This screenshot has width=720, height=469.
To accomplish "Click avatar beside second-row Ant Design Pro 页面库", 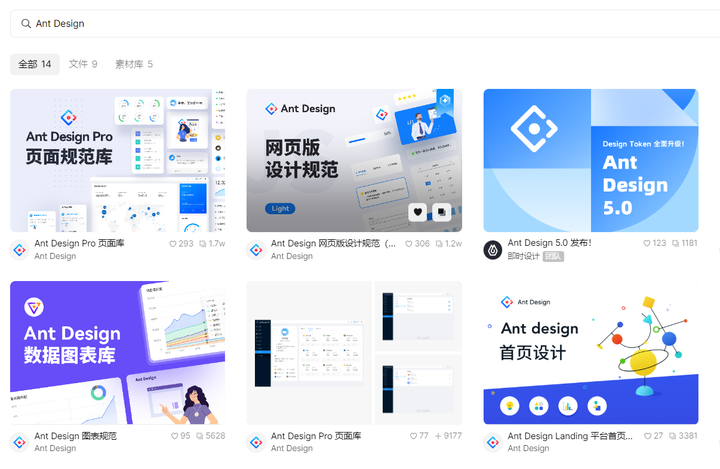I will point(256,442).
